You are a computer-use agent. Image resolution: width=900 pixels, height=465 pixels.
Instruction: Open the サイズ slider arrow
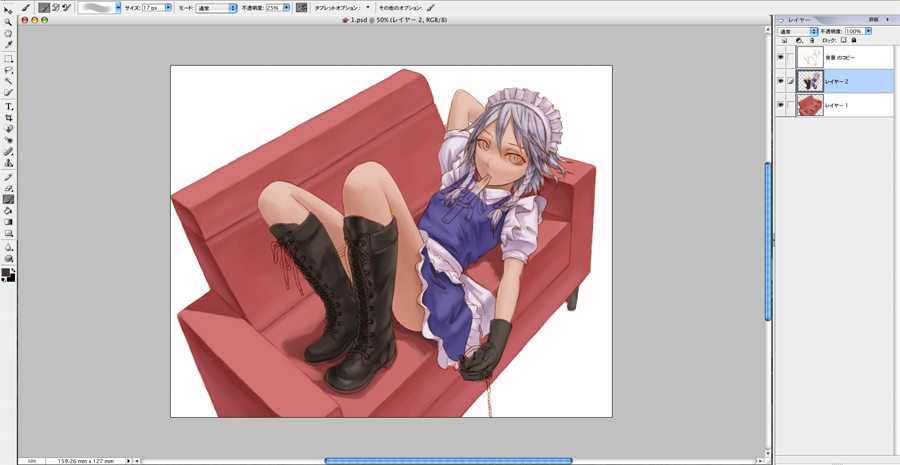pyautogui.click(x=168, y=7)
